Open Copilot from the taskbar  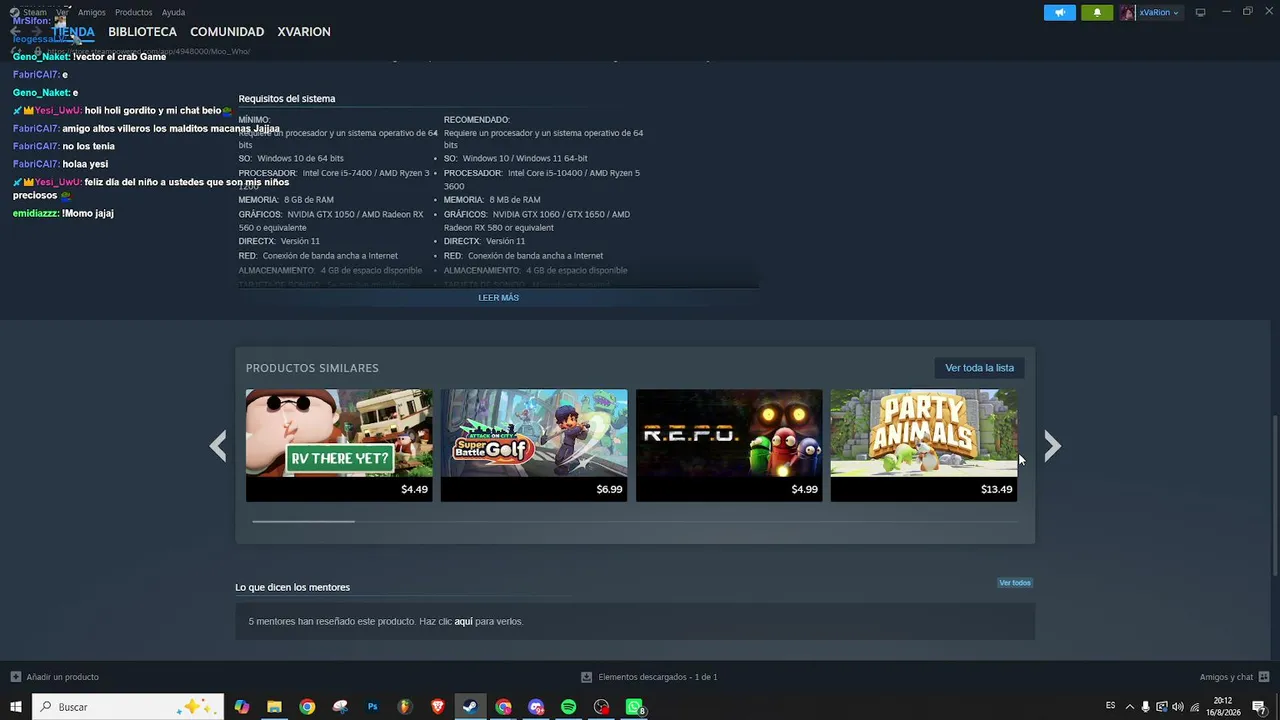click(241, 707)
